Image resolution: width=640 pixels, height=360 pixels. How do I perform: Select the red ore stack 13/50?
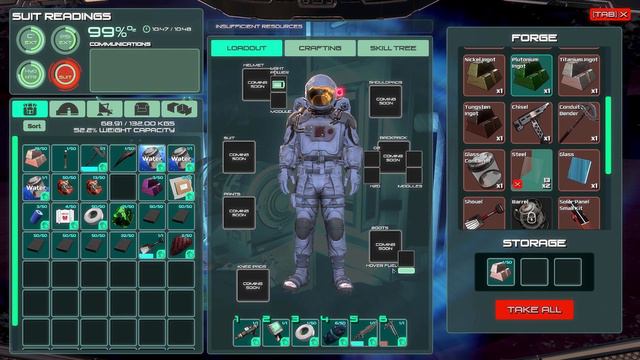point(94,187)
